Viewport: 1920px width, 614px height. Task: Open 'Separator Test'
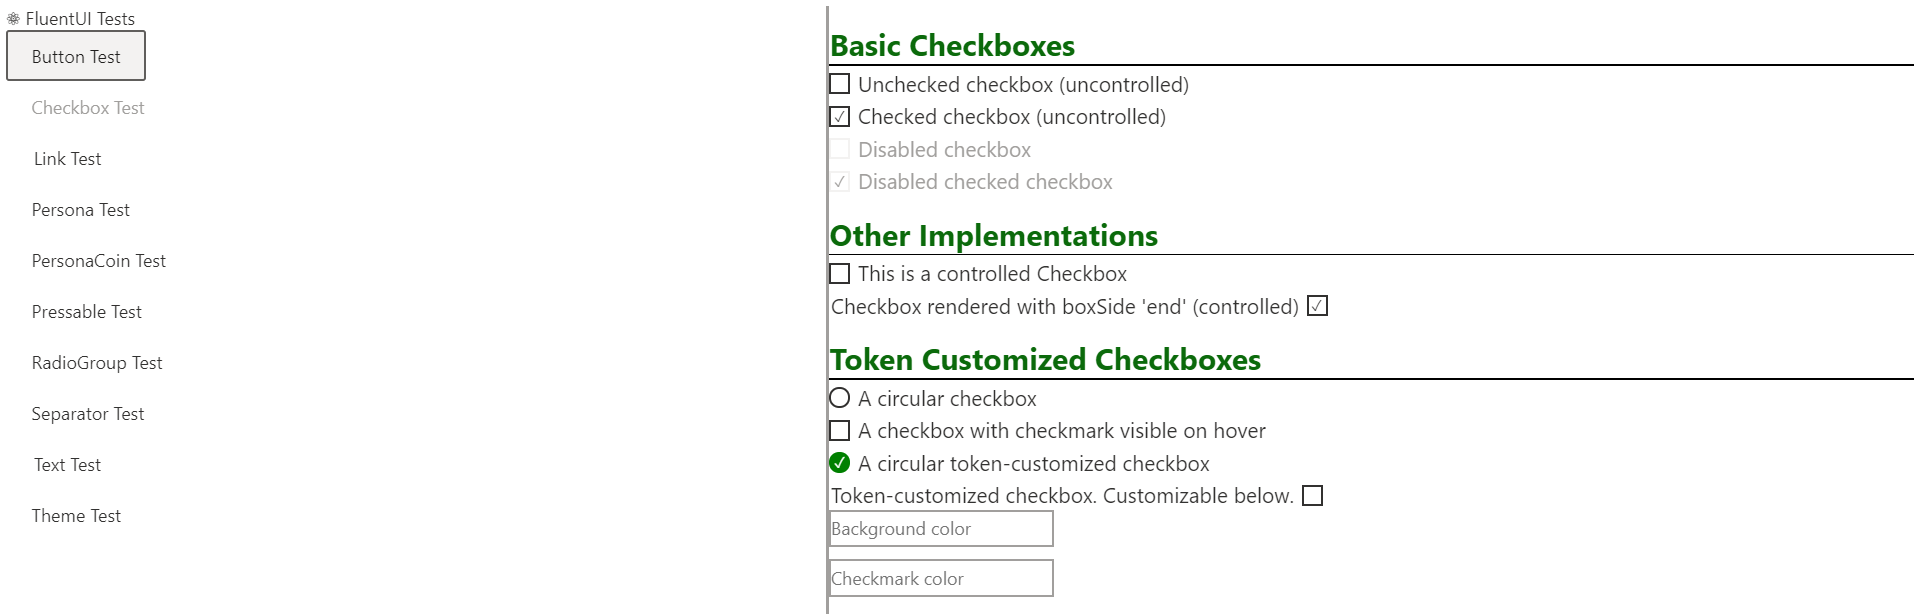pos(89,413)
